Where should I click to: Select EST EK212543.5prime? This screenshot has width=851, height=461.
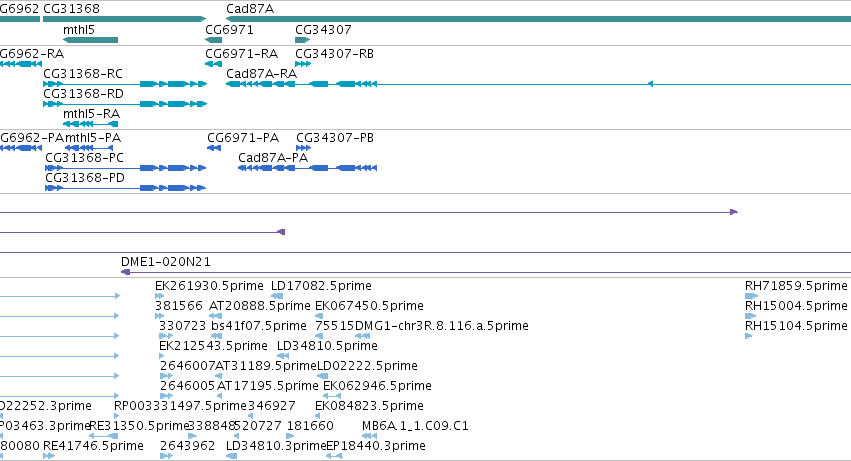click(x=213, y=346)
